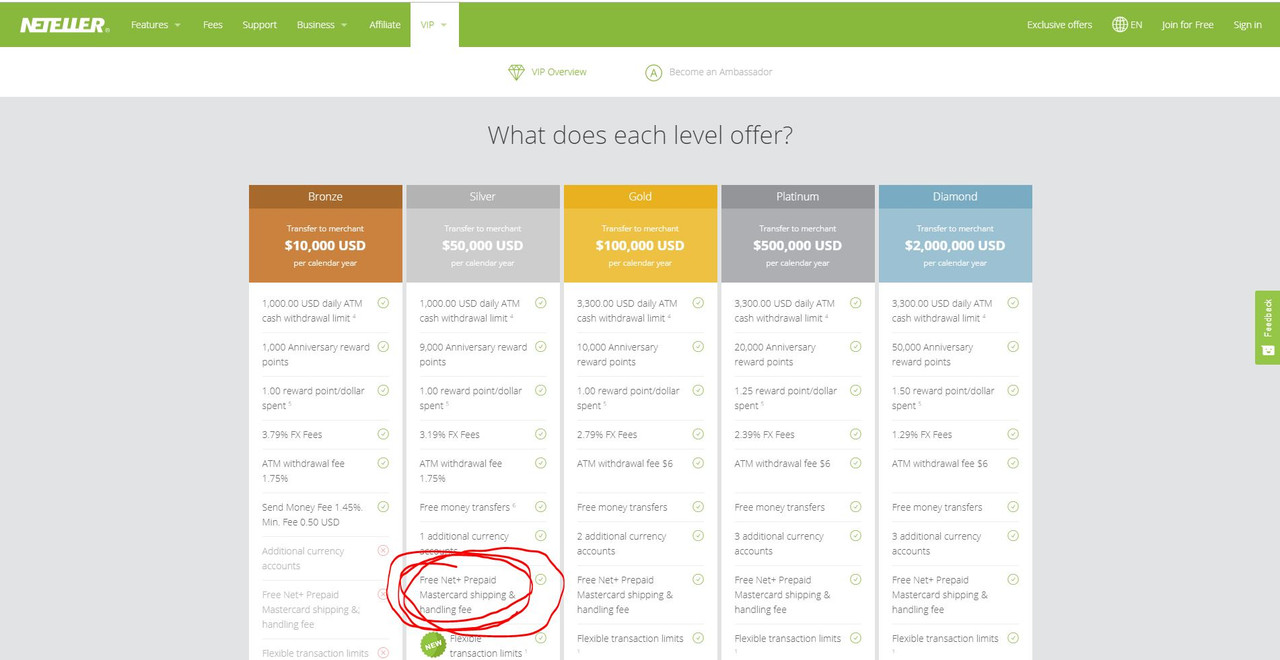Click Bronze checkmark for 3.79% FX Fees
The width and height of the screenshot is (1280, 660).
click(x=383, y=434)
